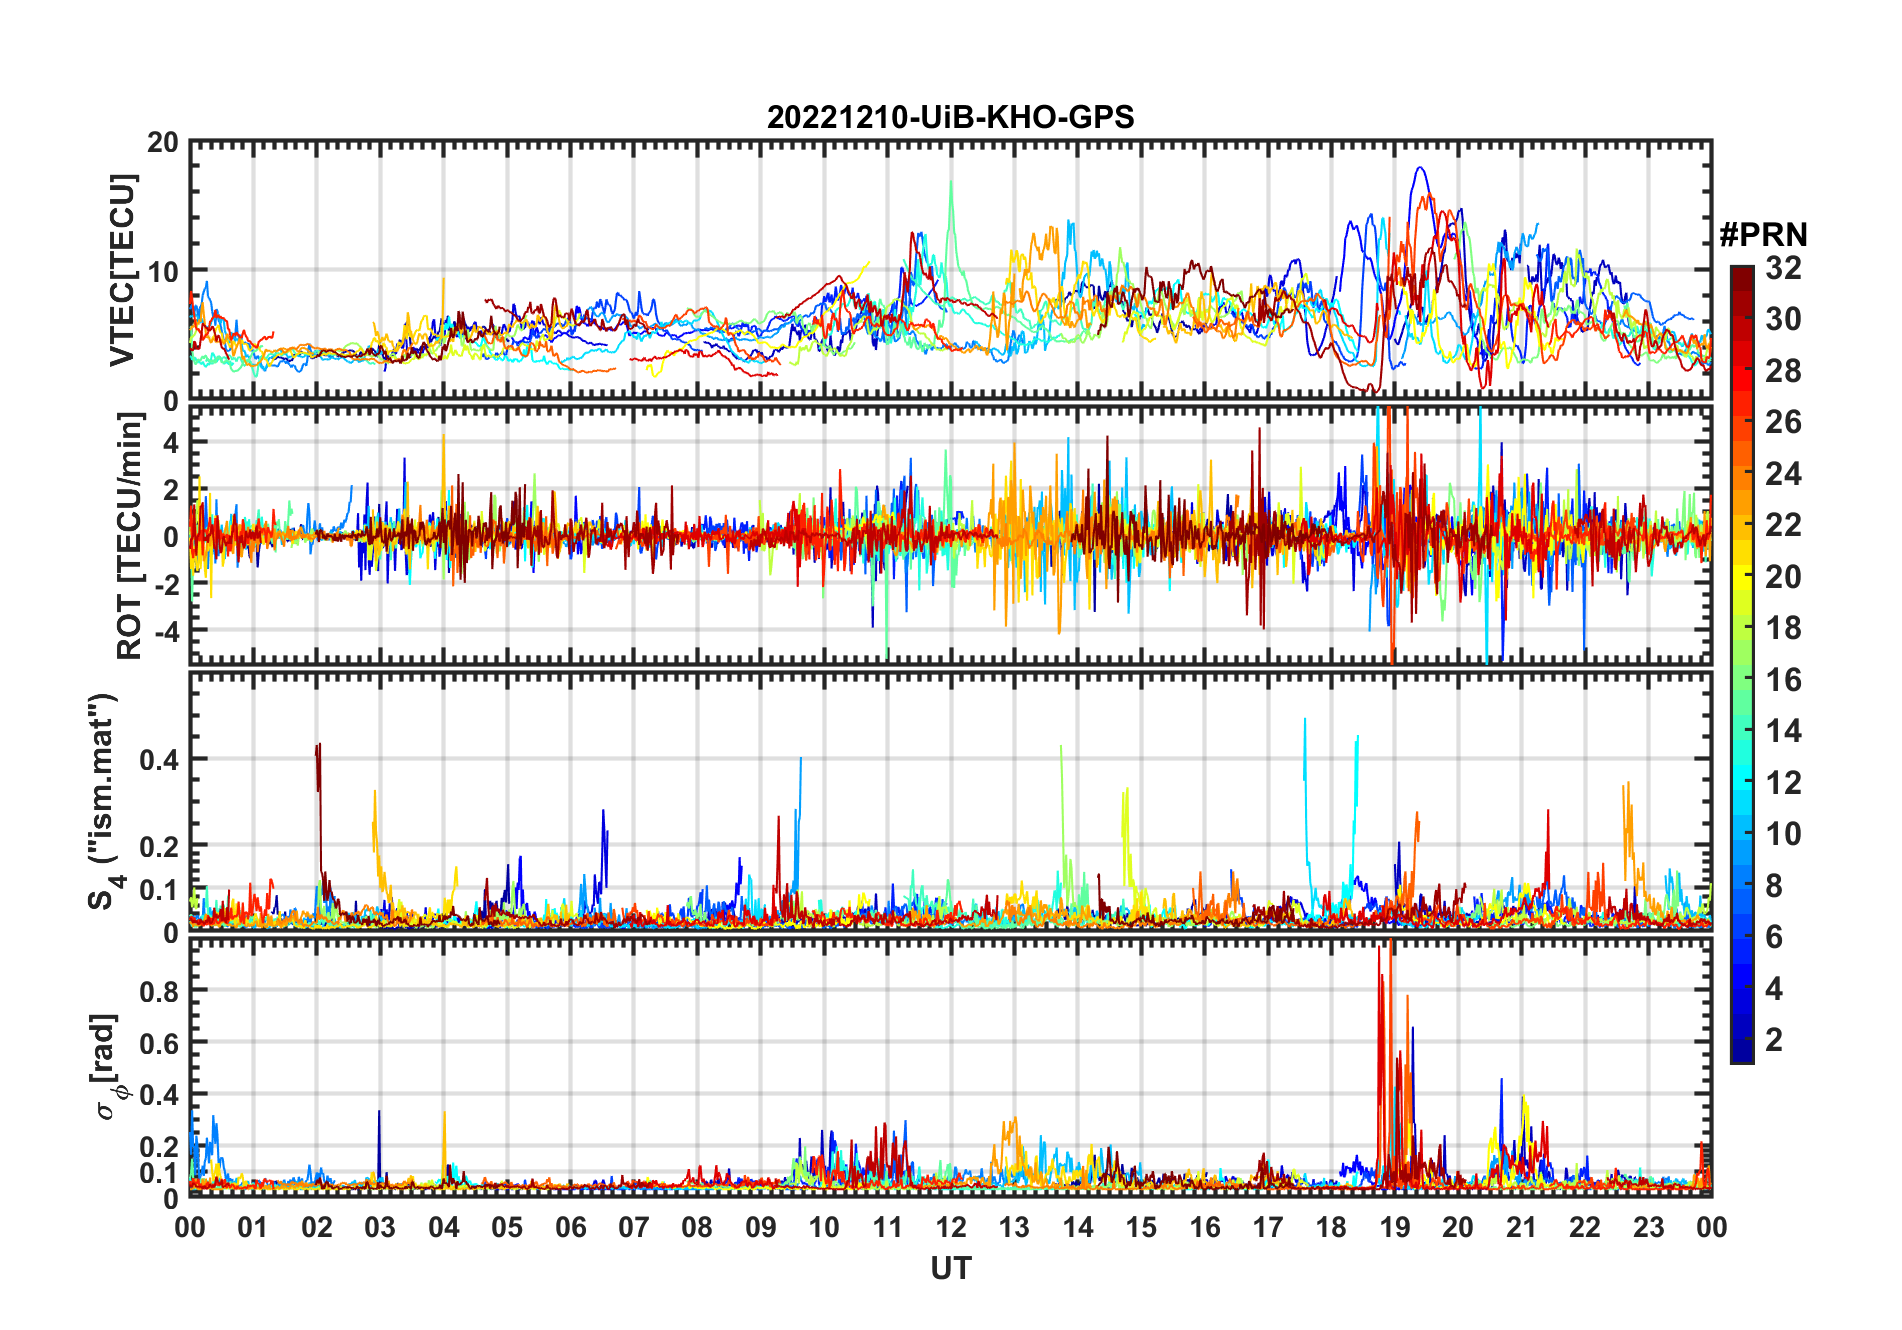The height and width of the screenshot is (1330, 1902).
Task: Select UT axis tick label "09"
Action: pyautogui.click(x=761, y=1227)
